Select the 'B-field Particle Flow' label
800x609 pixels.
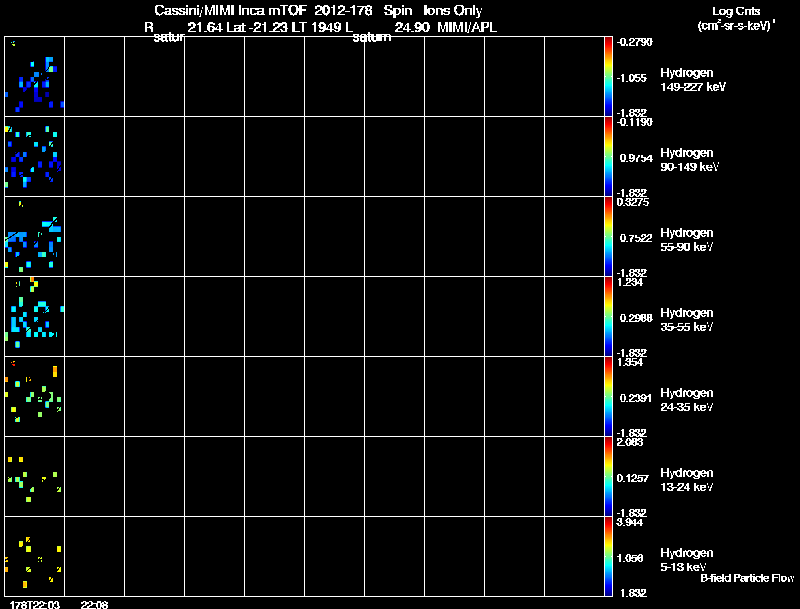click(747, 578)
